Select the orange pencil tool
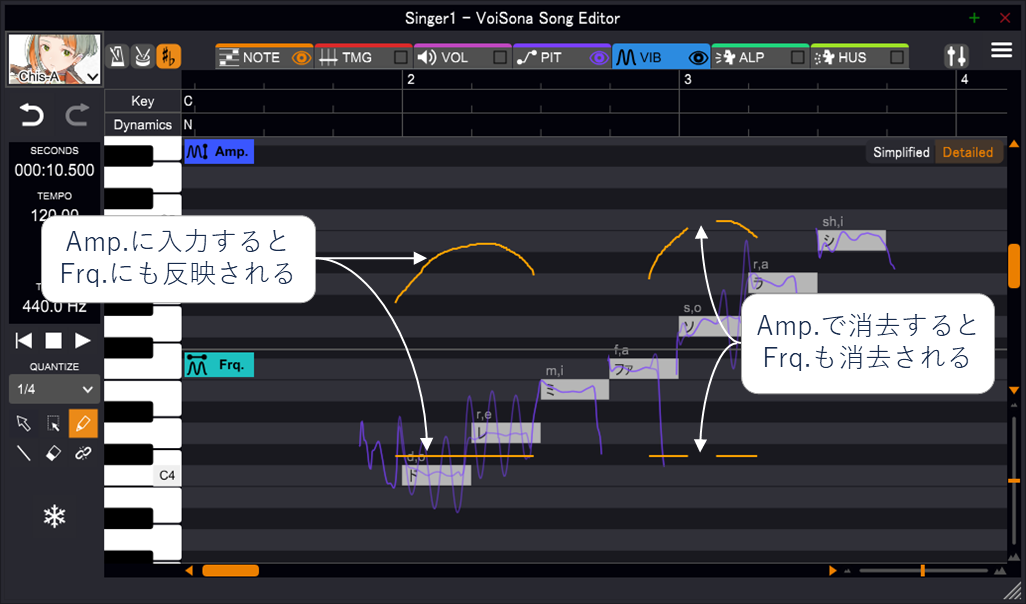1026x604 pixels. (x=83, y=423)
